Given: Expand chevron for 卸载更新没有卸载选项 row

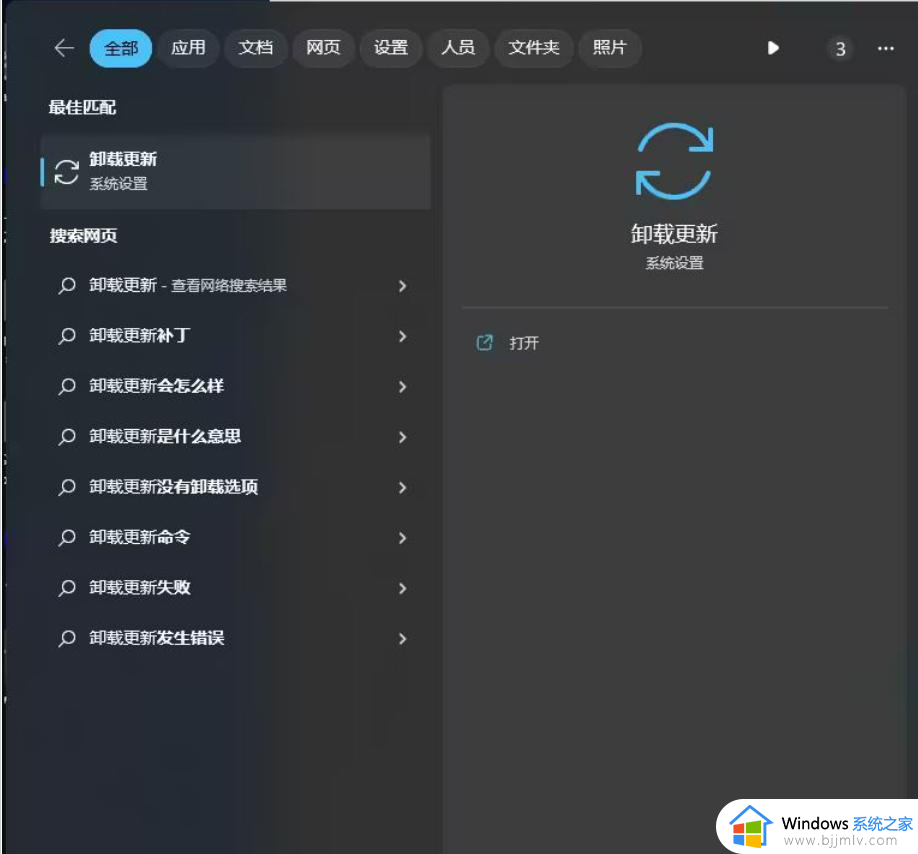Looking at the screenshot, I should click(x=402, y=488).
